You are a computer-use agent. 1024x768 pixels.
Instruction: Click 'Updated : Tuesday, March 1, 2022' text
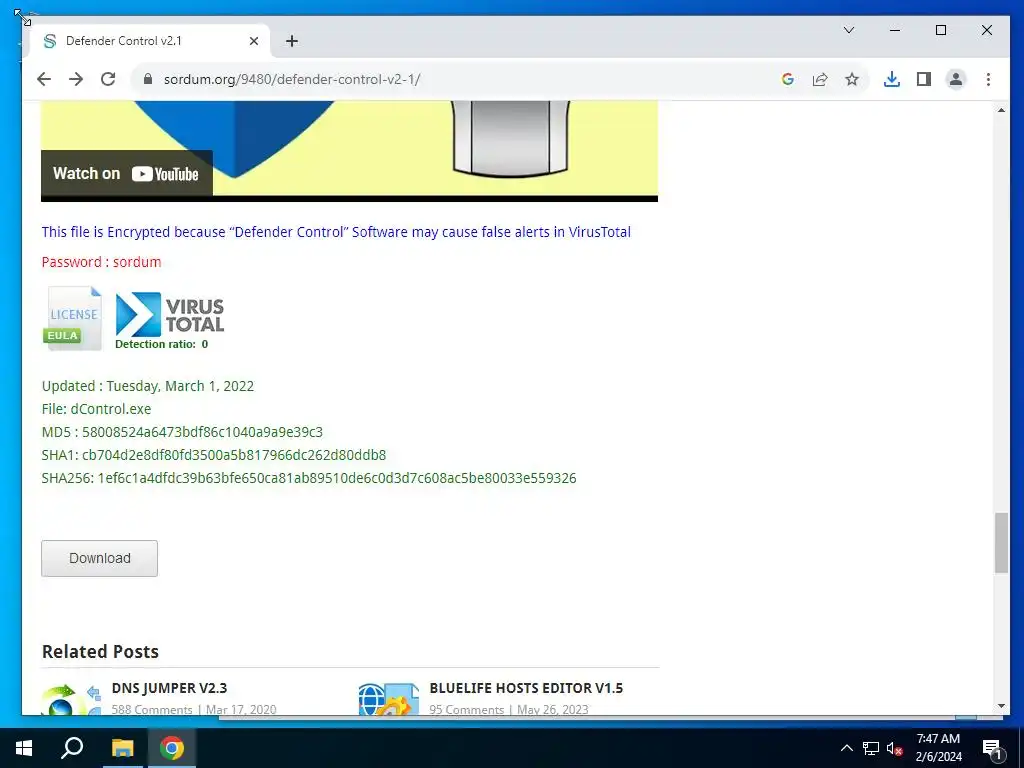click(x=148, y=386)
